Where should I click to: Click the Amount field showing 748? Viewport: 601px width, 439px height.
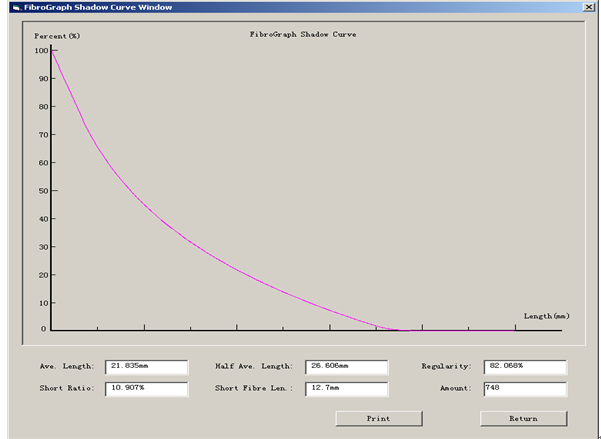[x=525, y=388]
